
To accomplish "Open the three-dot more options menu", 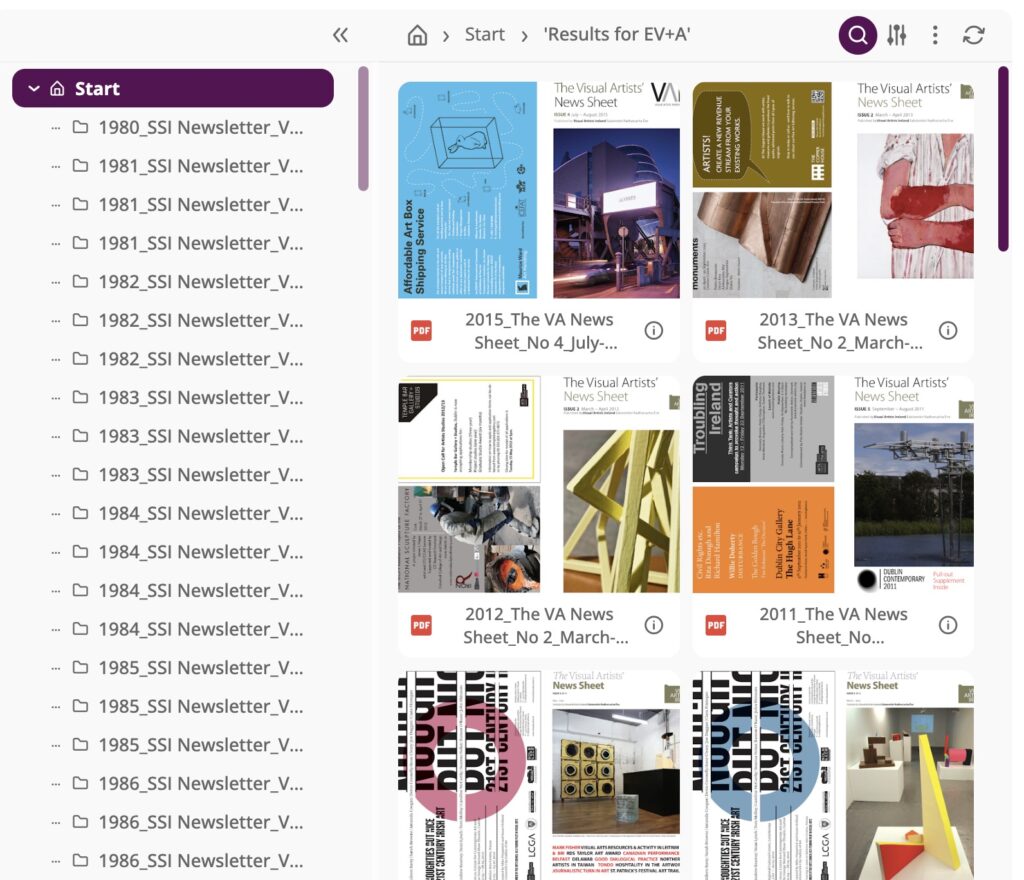I will pyautogui.click(x=935, y=35).
